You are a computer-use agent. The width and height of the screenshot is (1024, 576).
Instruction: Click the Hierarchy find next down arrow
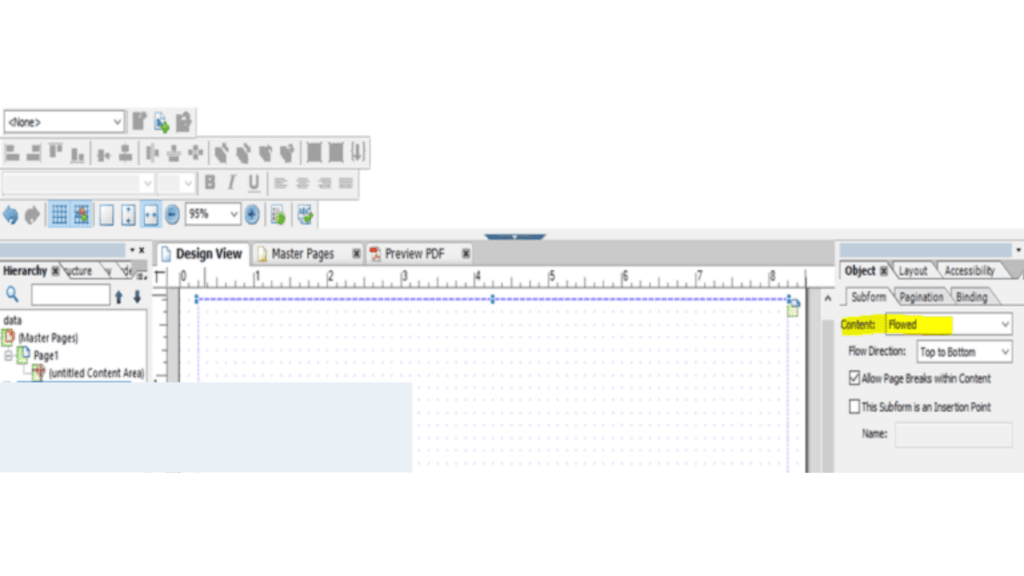click(x=137, y=296)
